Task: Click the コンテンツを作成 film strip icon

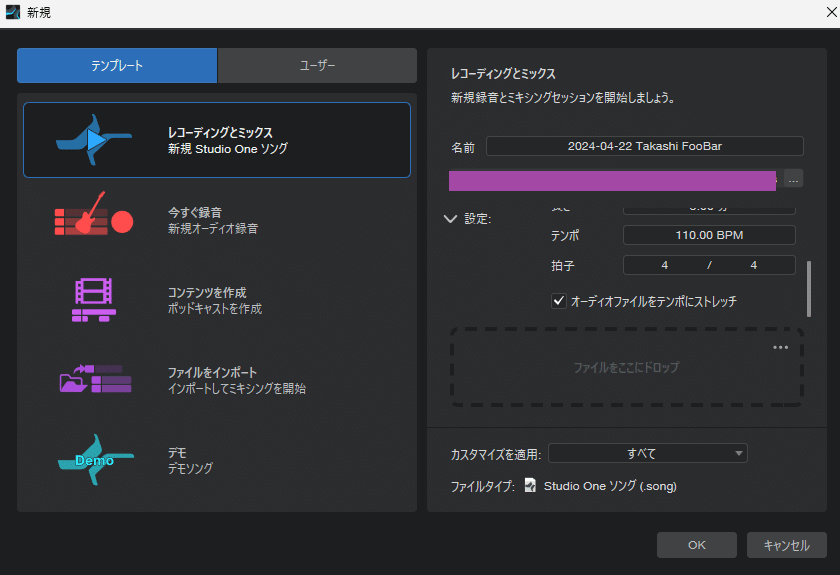Action: (x=94, y=300)
